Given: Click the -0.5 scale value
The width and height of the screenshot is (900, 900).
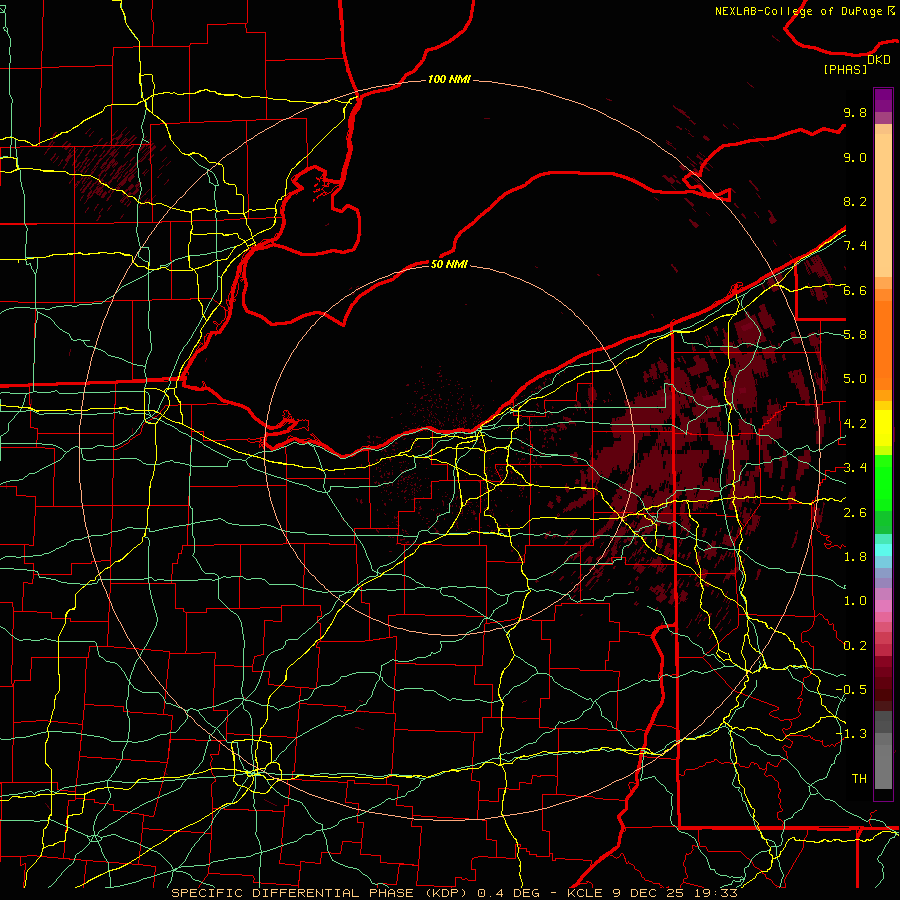Looking at the screenshot, I should click(x=851, y=690).
